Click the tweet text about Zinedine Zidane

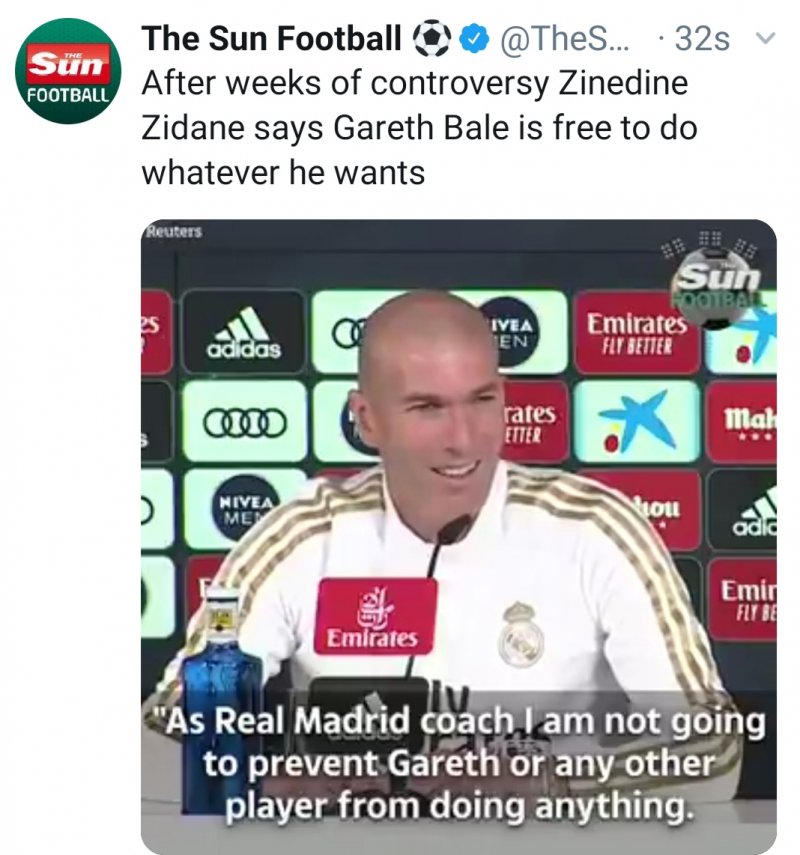[419, 128]
